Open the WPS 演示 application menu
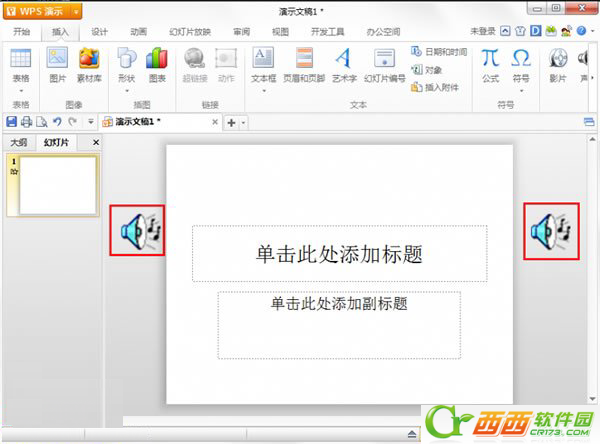The height and width of the screenshot is (444, 600). [41, 12]
